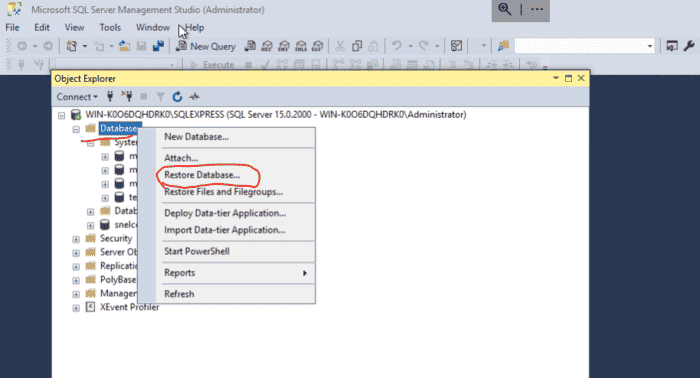Open the File menu
This screenshot has width=700, height=378.
point(12,27)
